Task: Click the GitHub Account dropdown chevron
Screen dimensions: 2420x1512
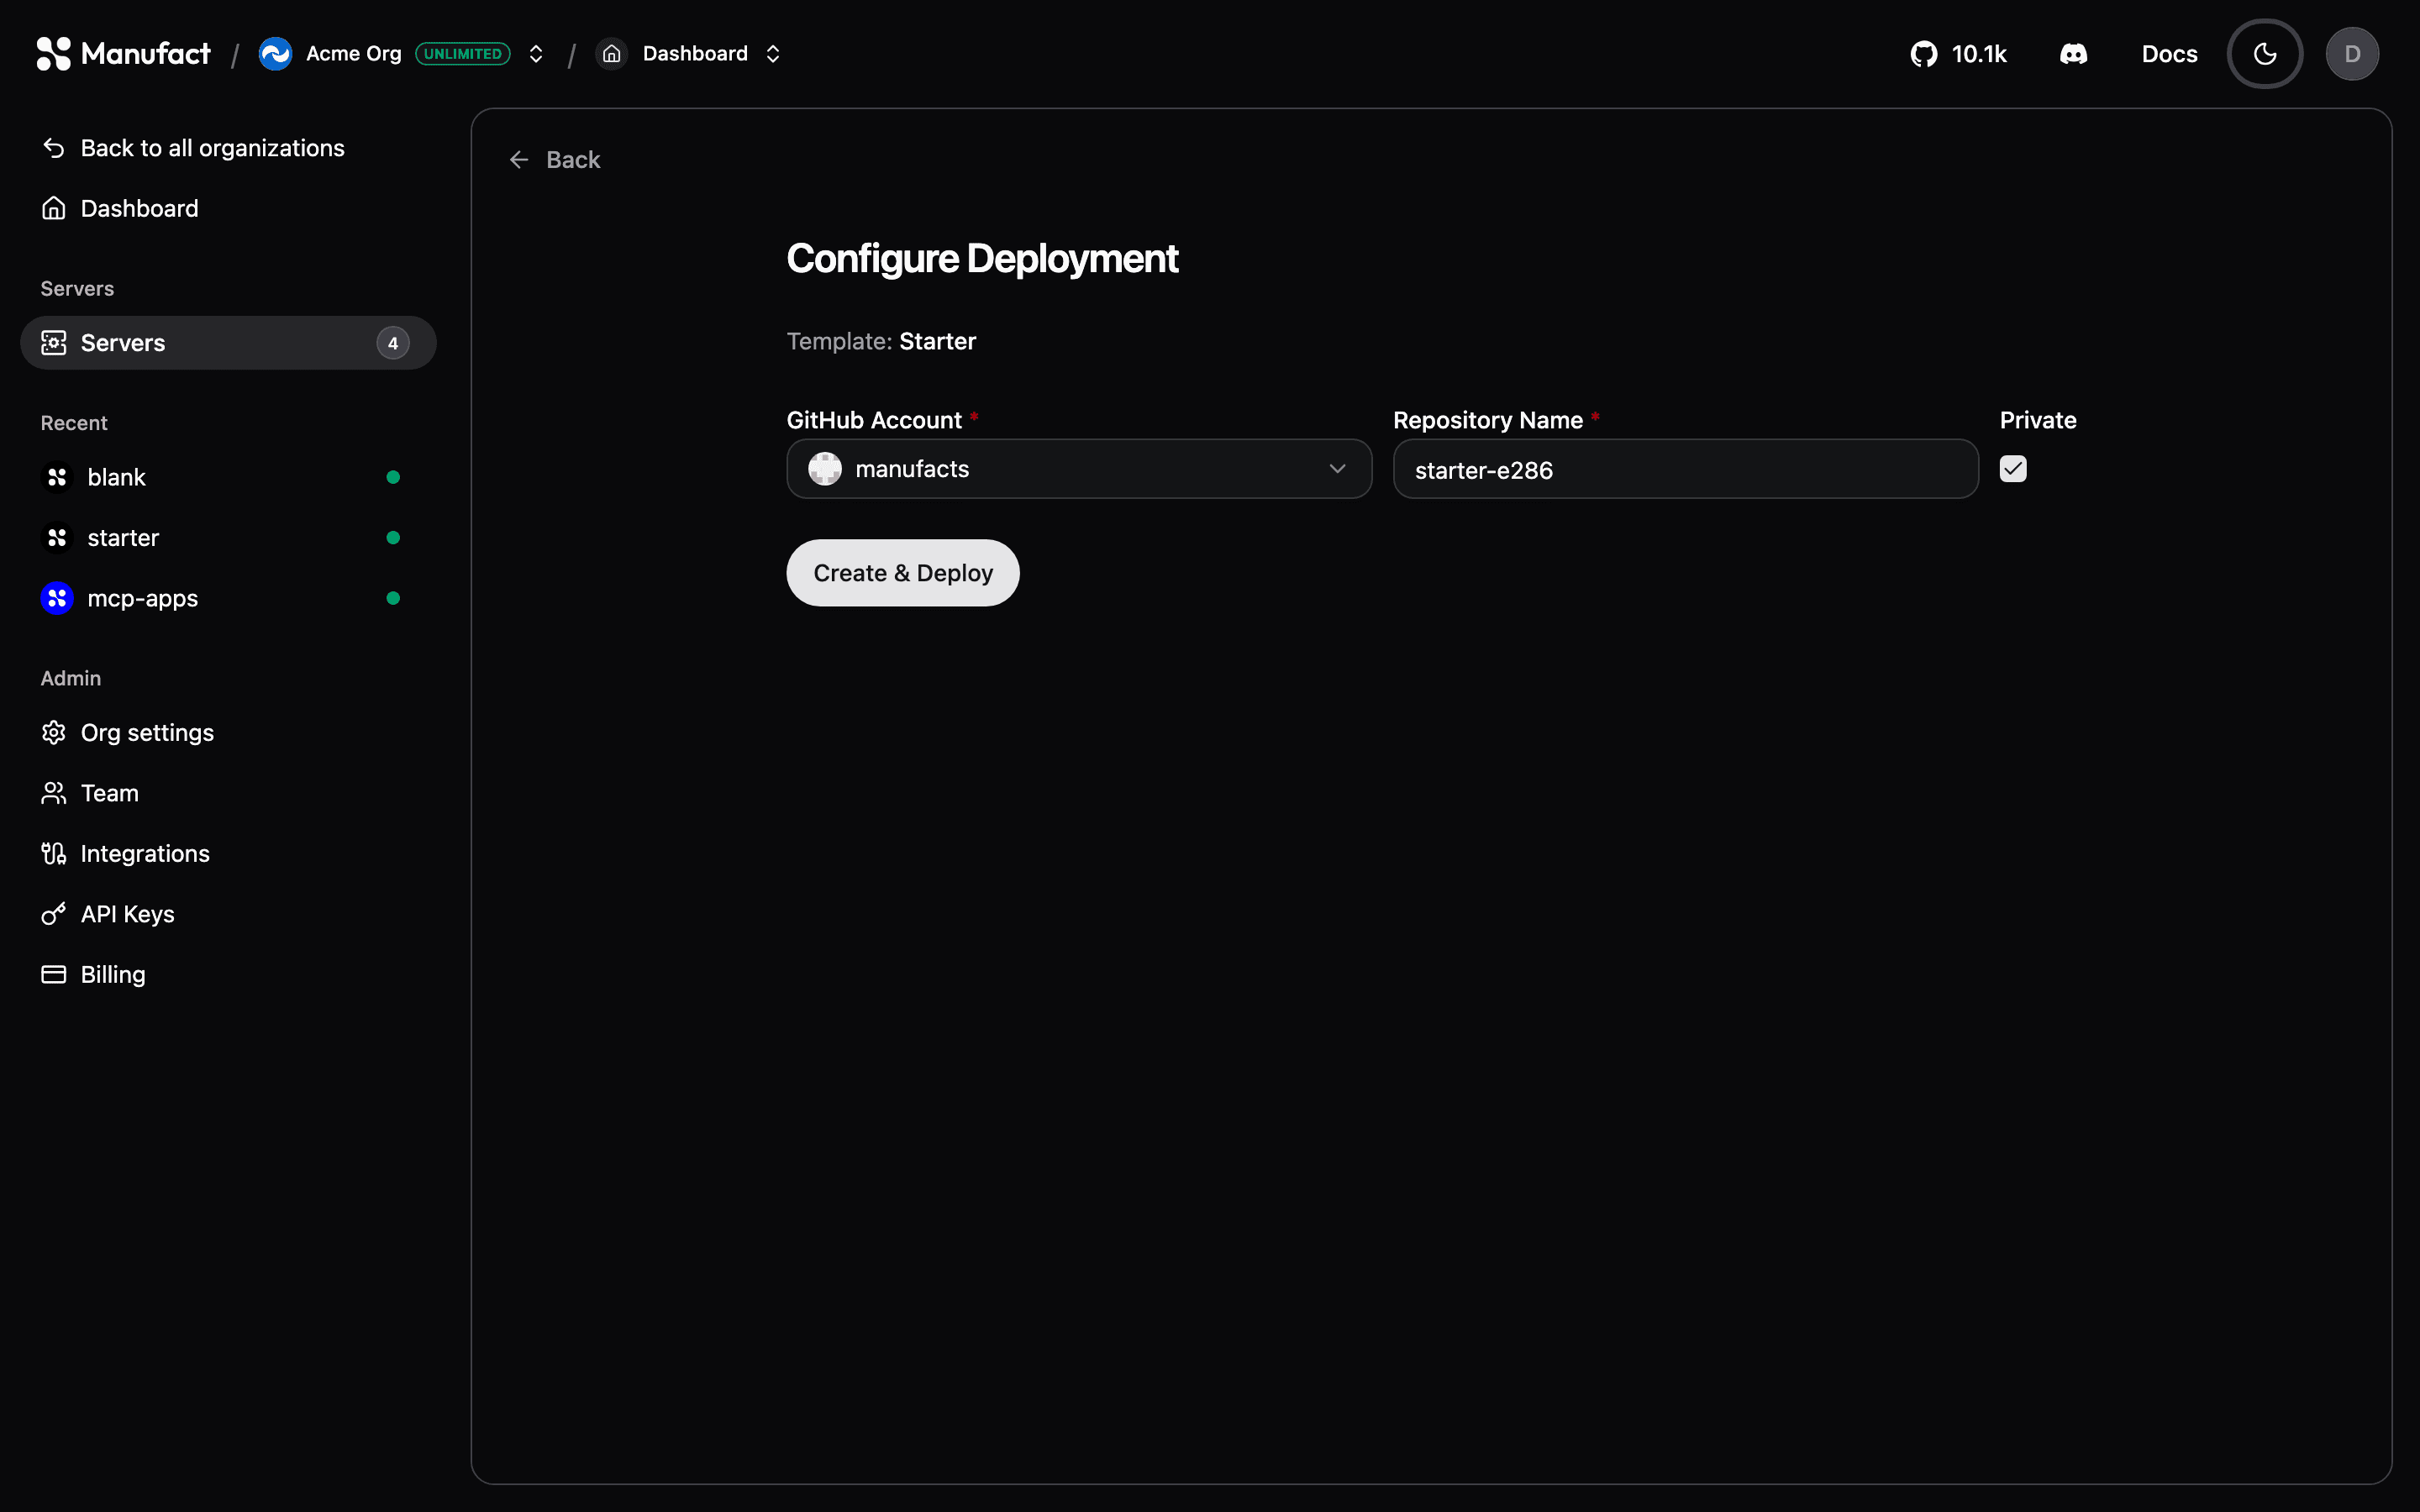Action: [x=1337, y=469]
